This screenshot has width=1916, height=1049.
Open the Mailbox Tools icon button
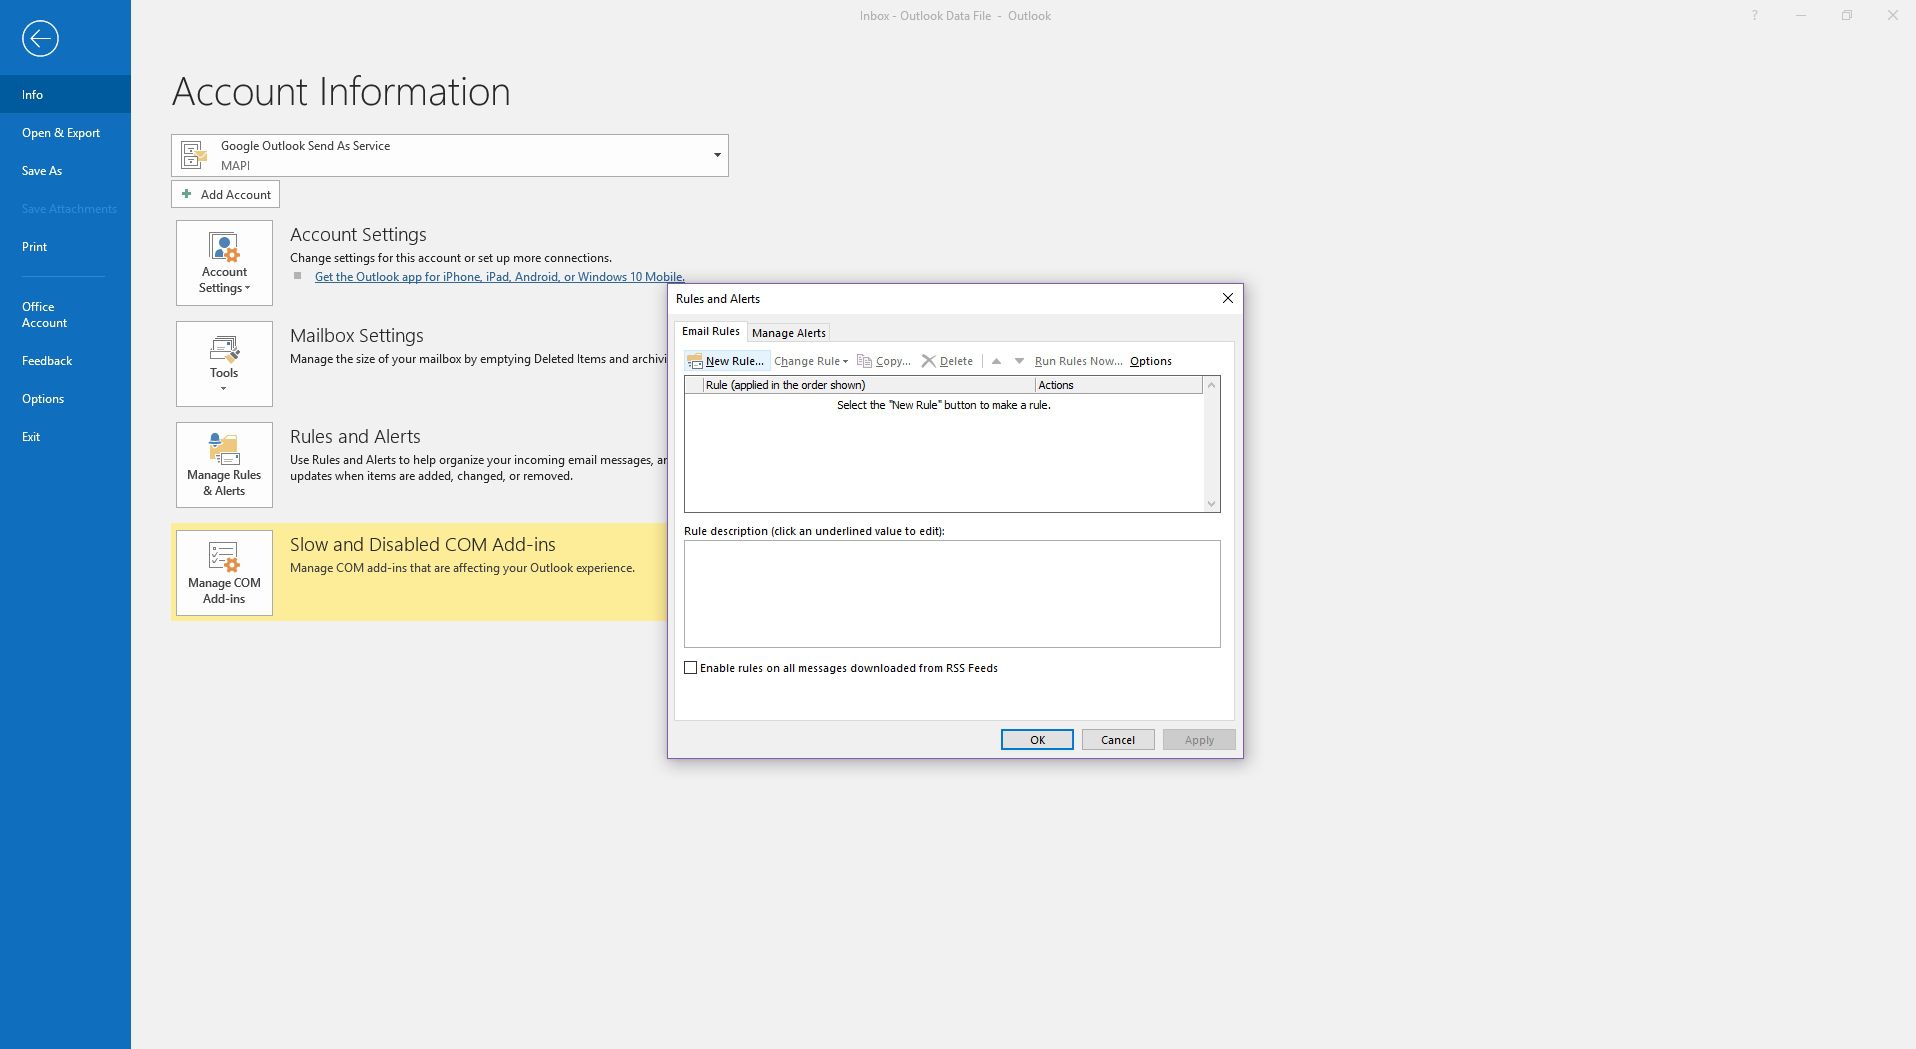[x=224, y=364]
